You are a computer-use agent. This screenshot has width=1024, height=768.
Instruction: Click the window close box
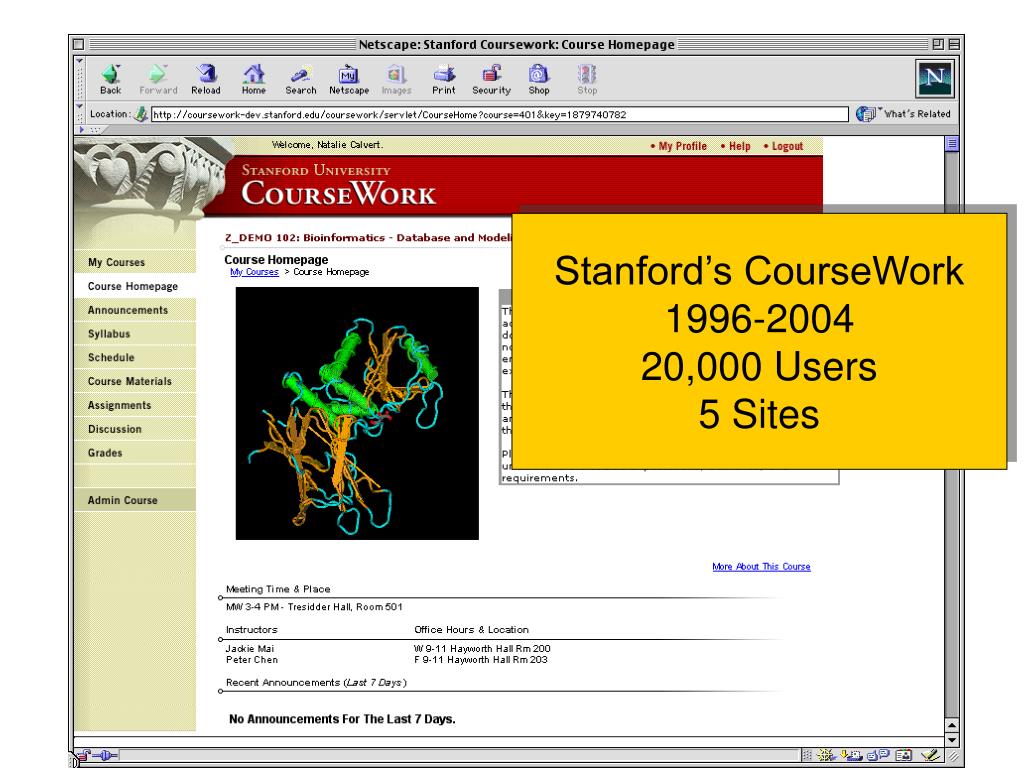click(78, 44)
